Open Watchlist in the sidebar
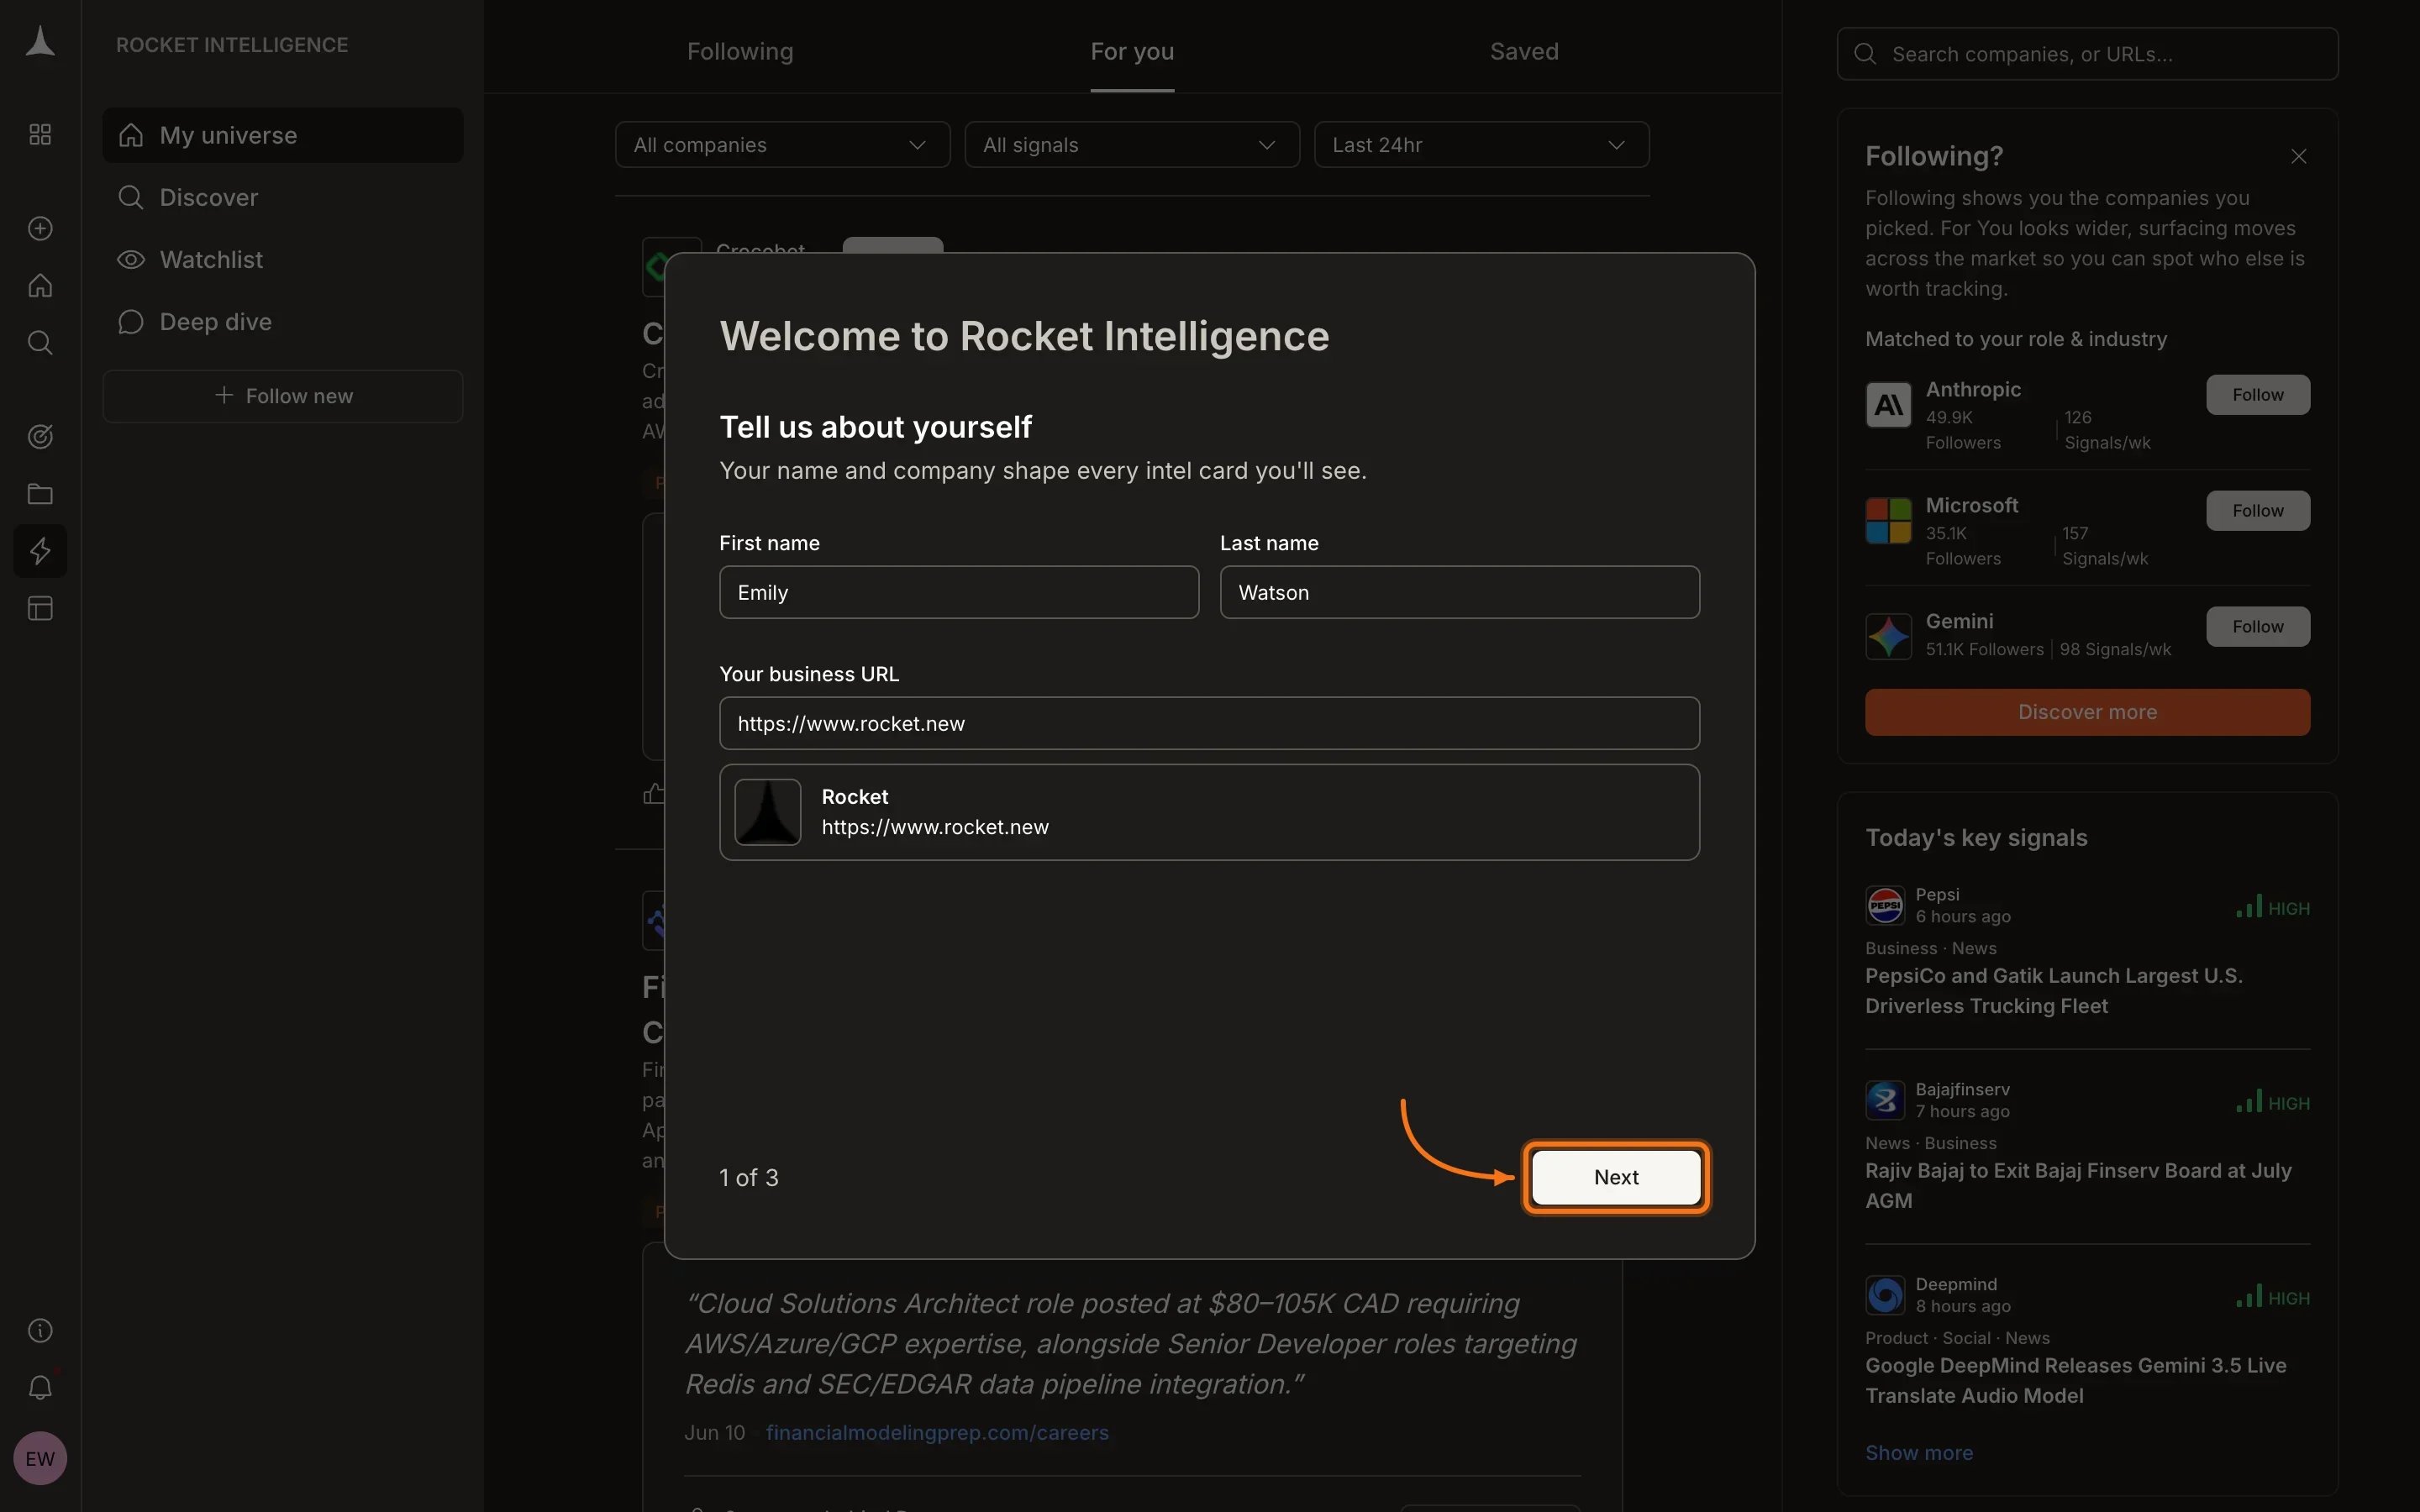 283,259
